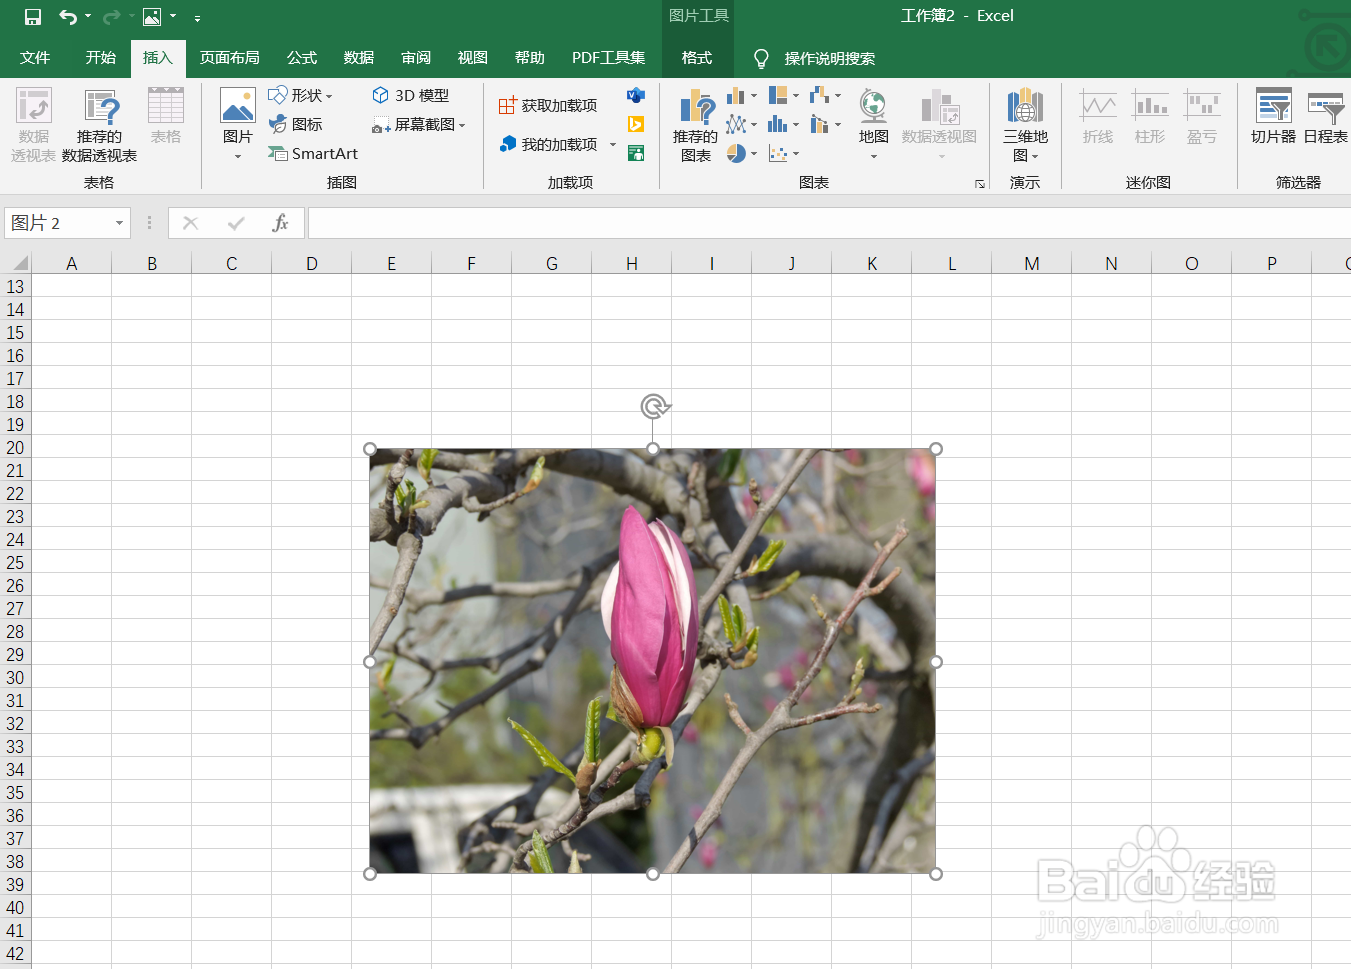Open the Undo history dropdown arrow
The width and height of the screenshot is (1351, 969).
tap(88, 17)
